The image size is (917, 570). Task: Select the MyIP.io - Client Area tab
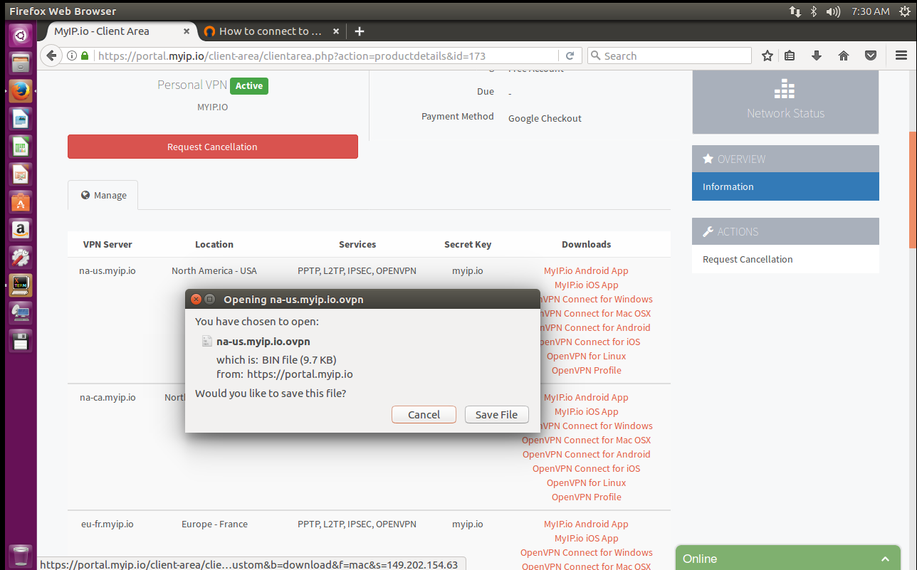click(117, 31)
